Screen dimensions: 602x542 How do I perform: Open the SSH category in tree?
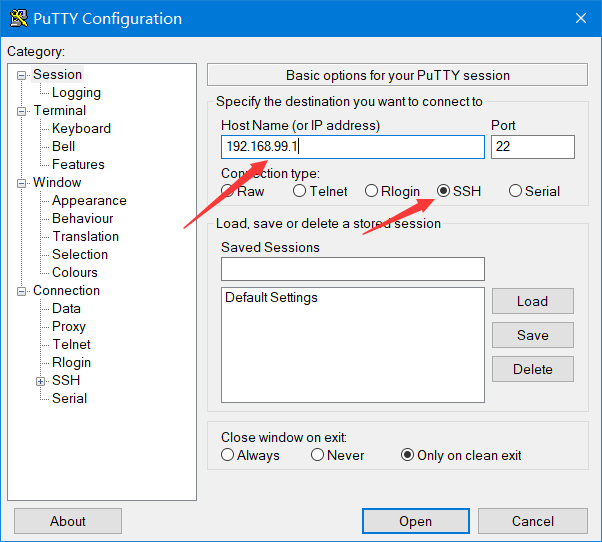pyautogui.click(x=66, y=380)
